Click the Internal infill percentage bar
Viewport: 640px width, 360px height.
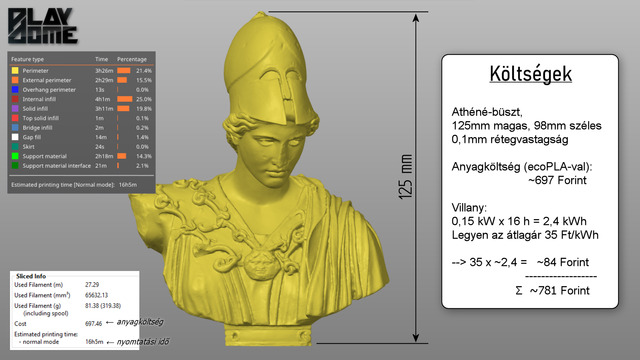click(x=125, y=99)
